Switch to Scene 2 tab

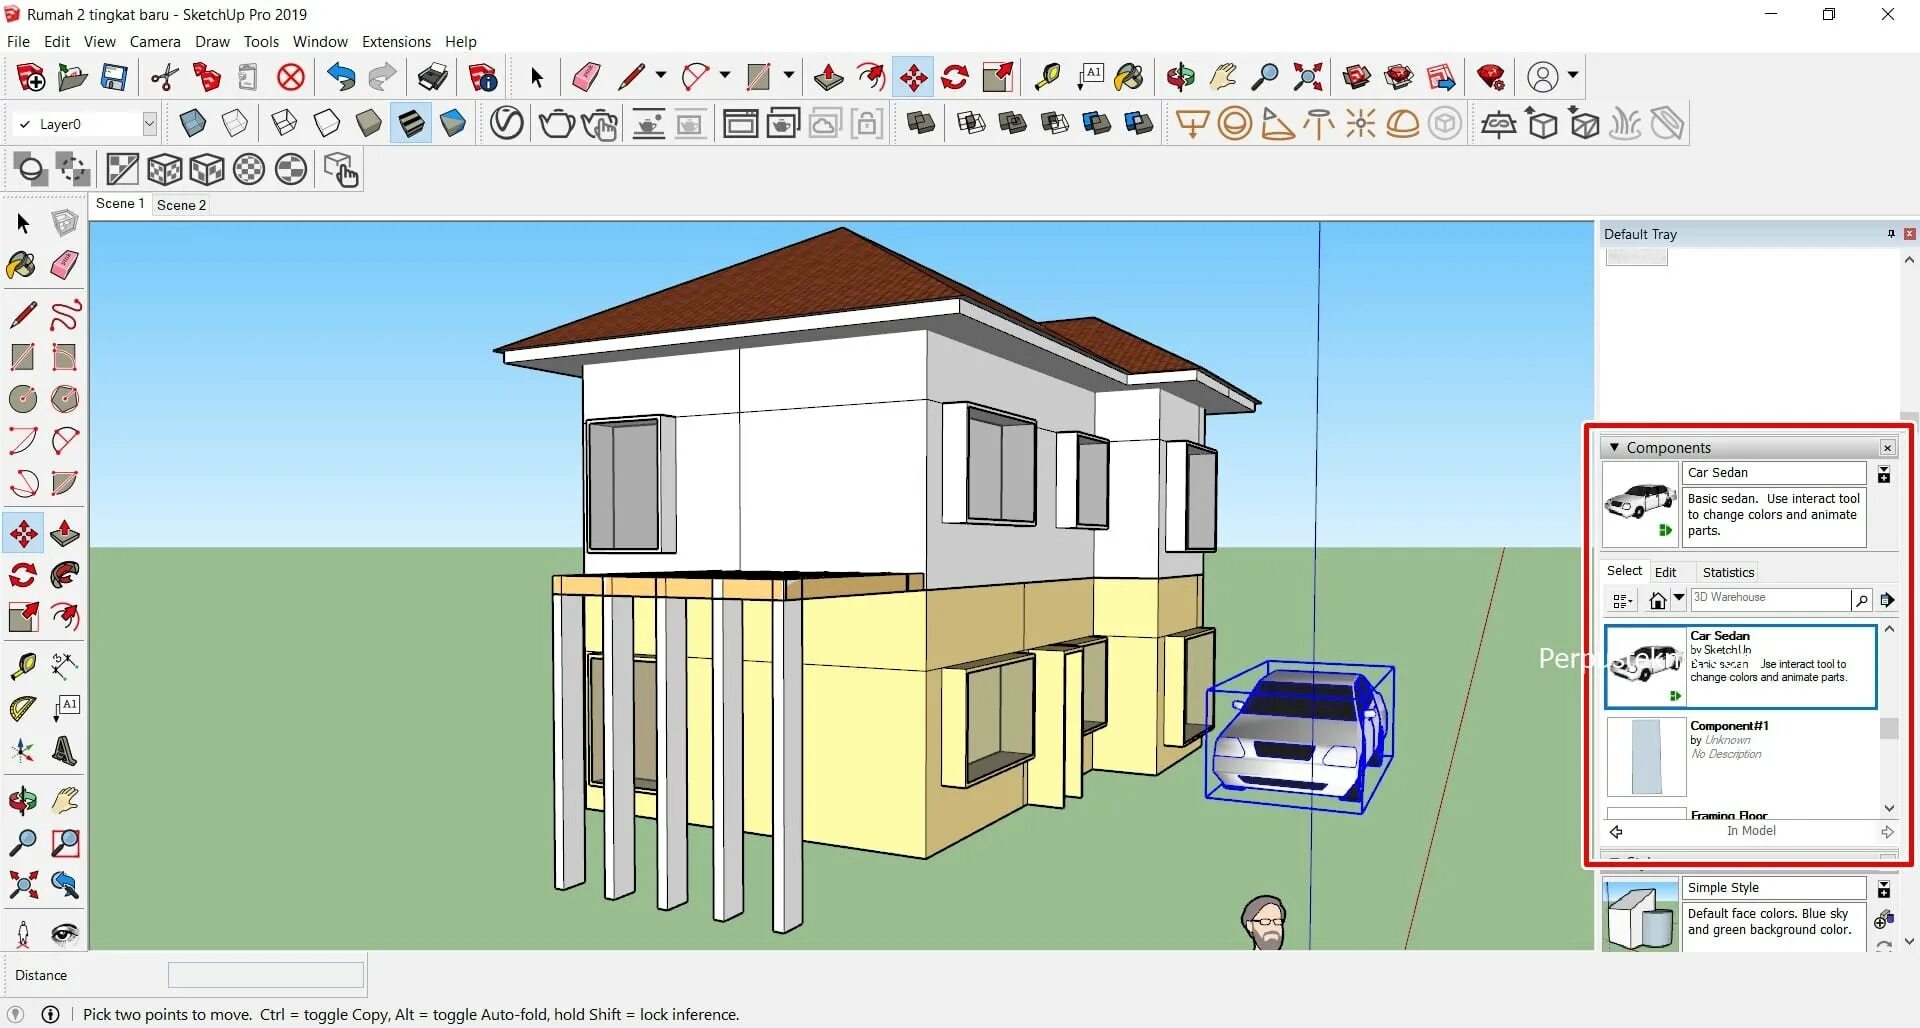181,205
